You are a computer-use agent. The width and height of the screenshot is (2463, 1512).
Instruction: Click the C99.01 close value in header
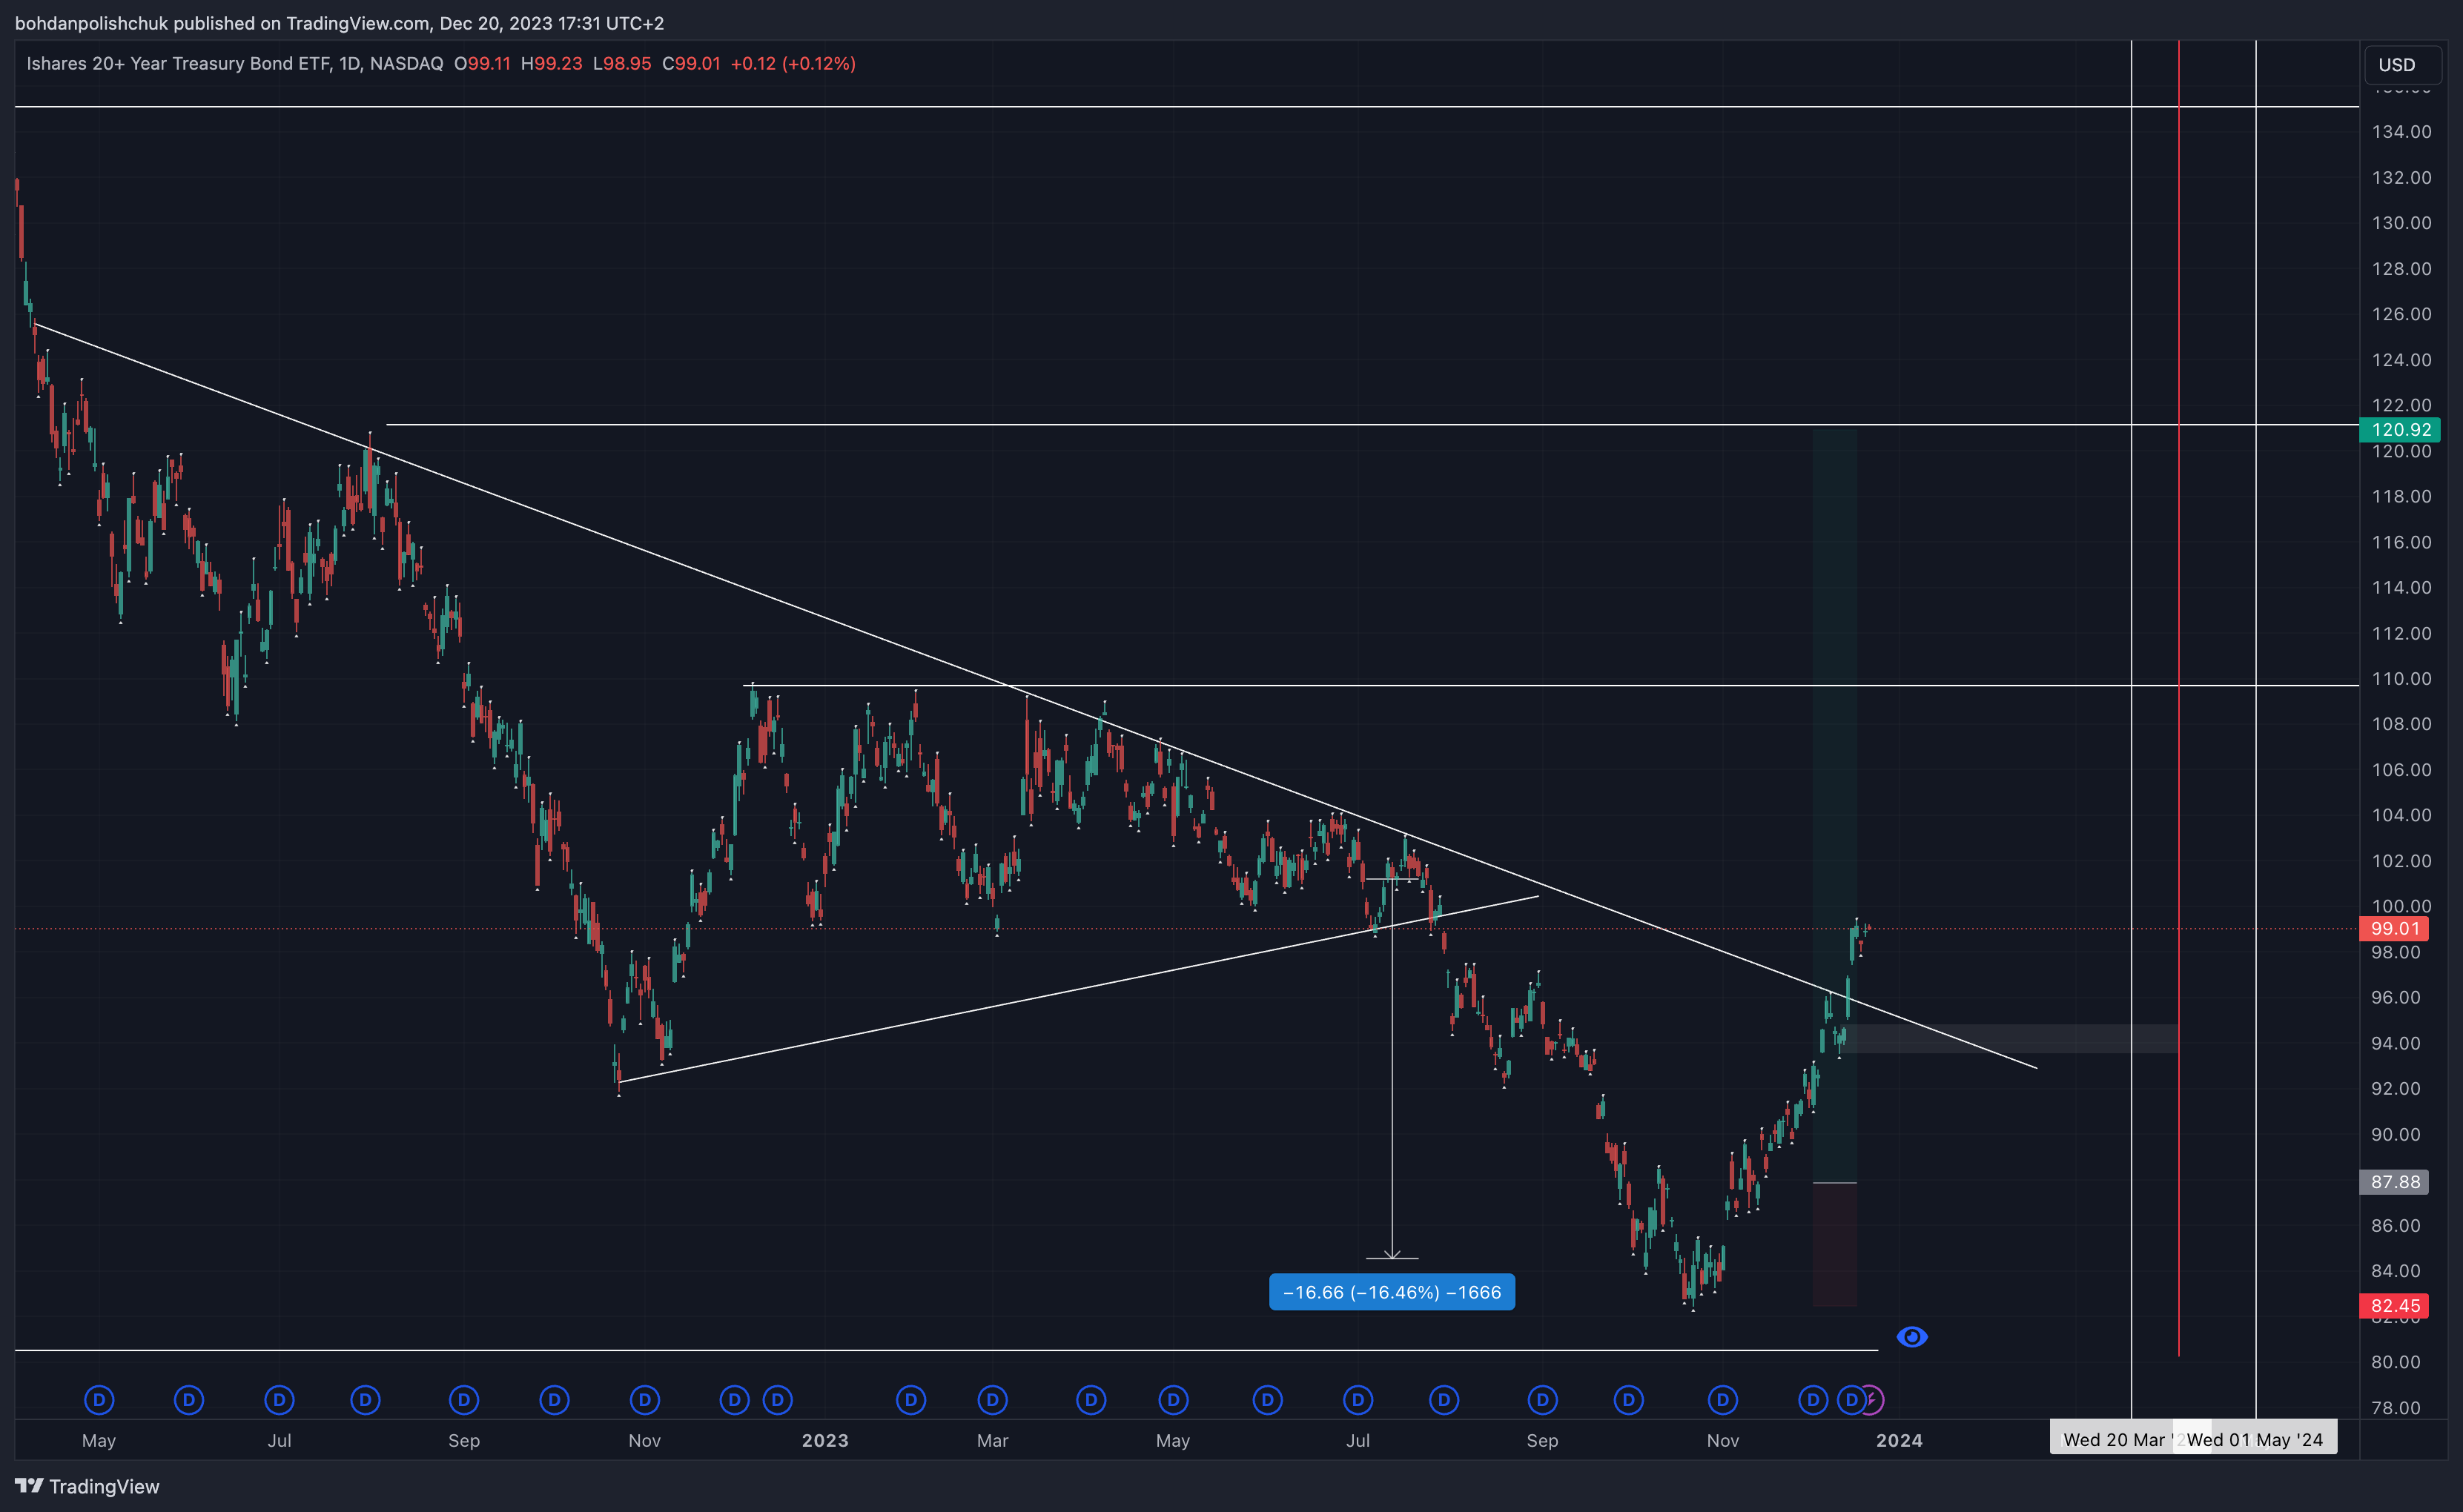point(691,63)
